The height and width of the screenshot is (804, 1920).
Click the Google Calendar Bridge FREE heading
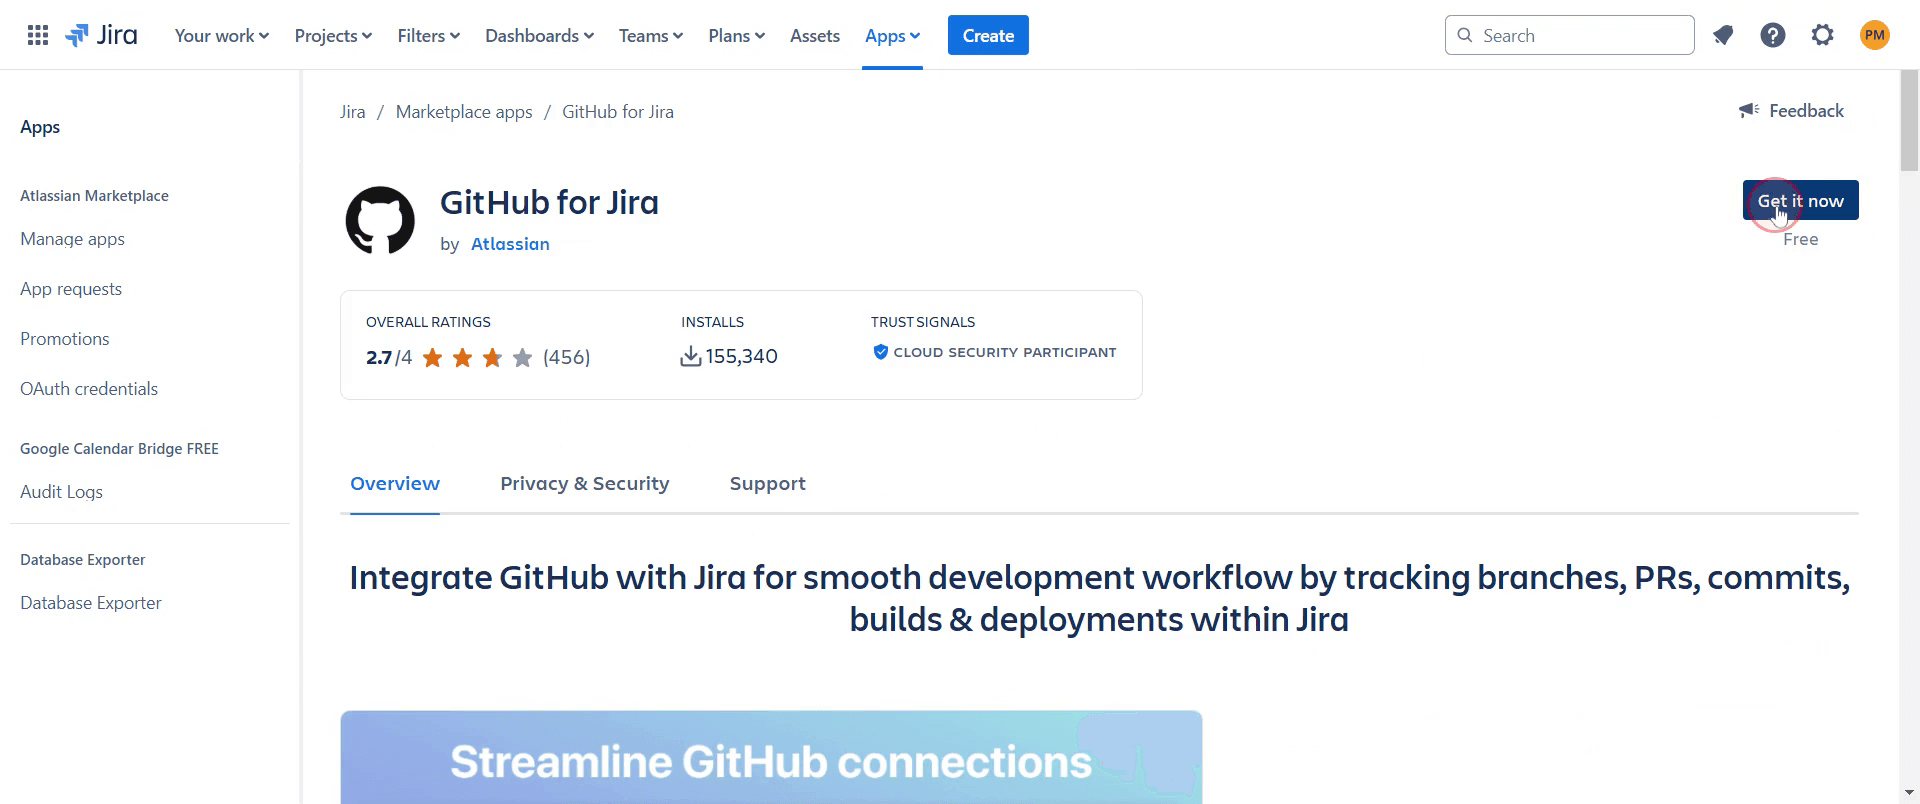point(119,449)
